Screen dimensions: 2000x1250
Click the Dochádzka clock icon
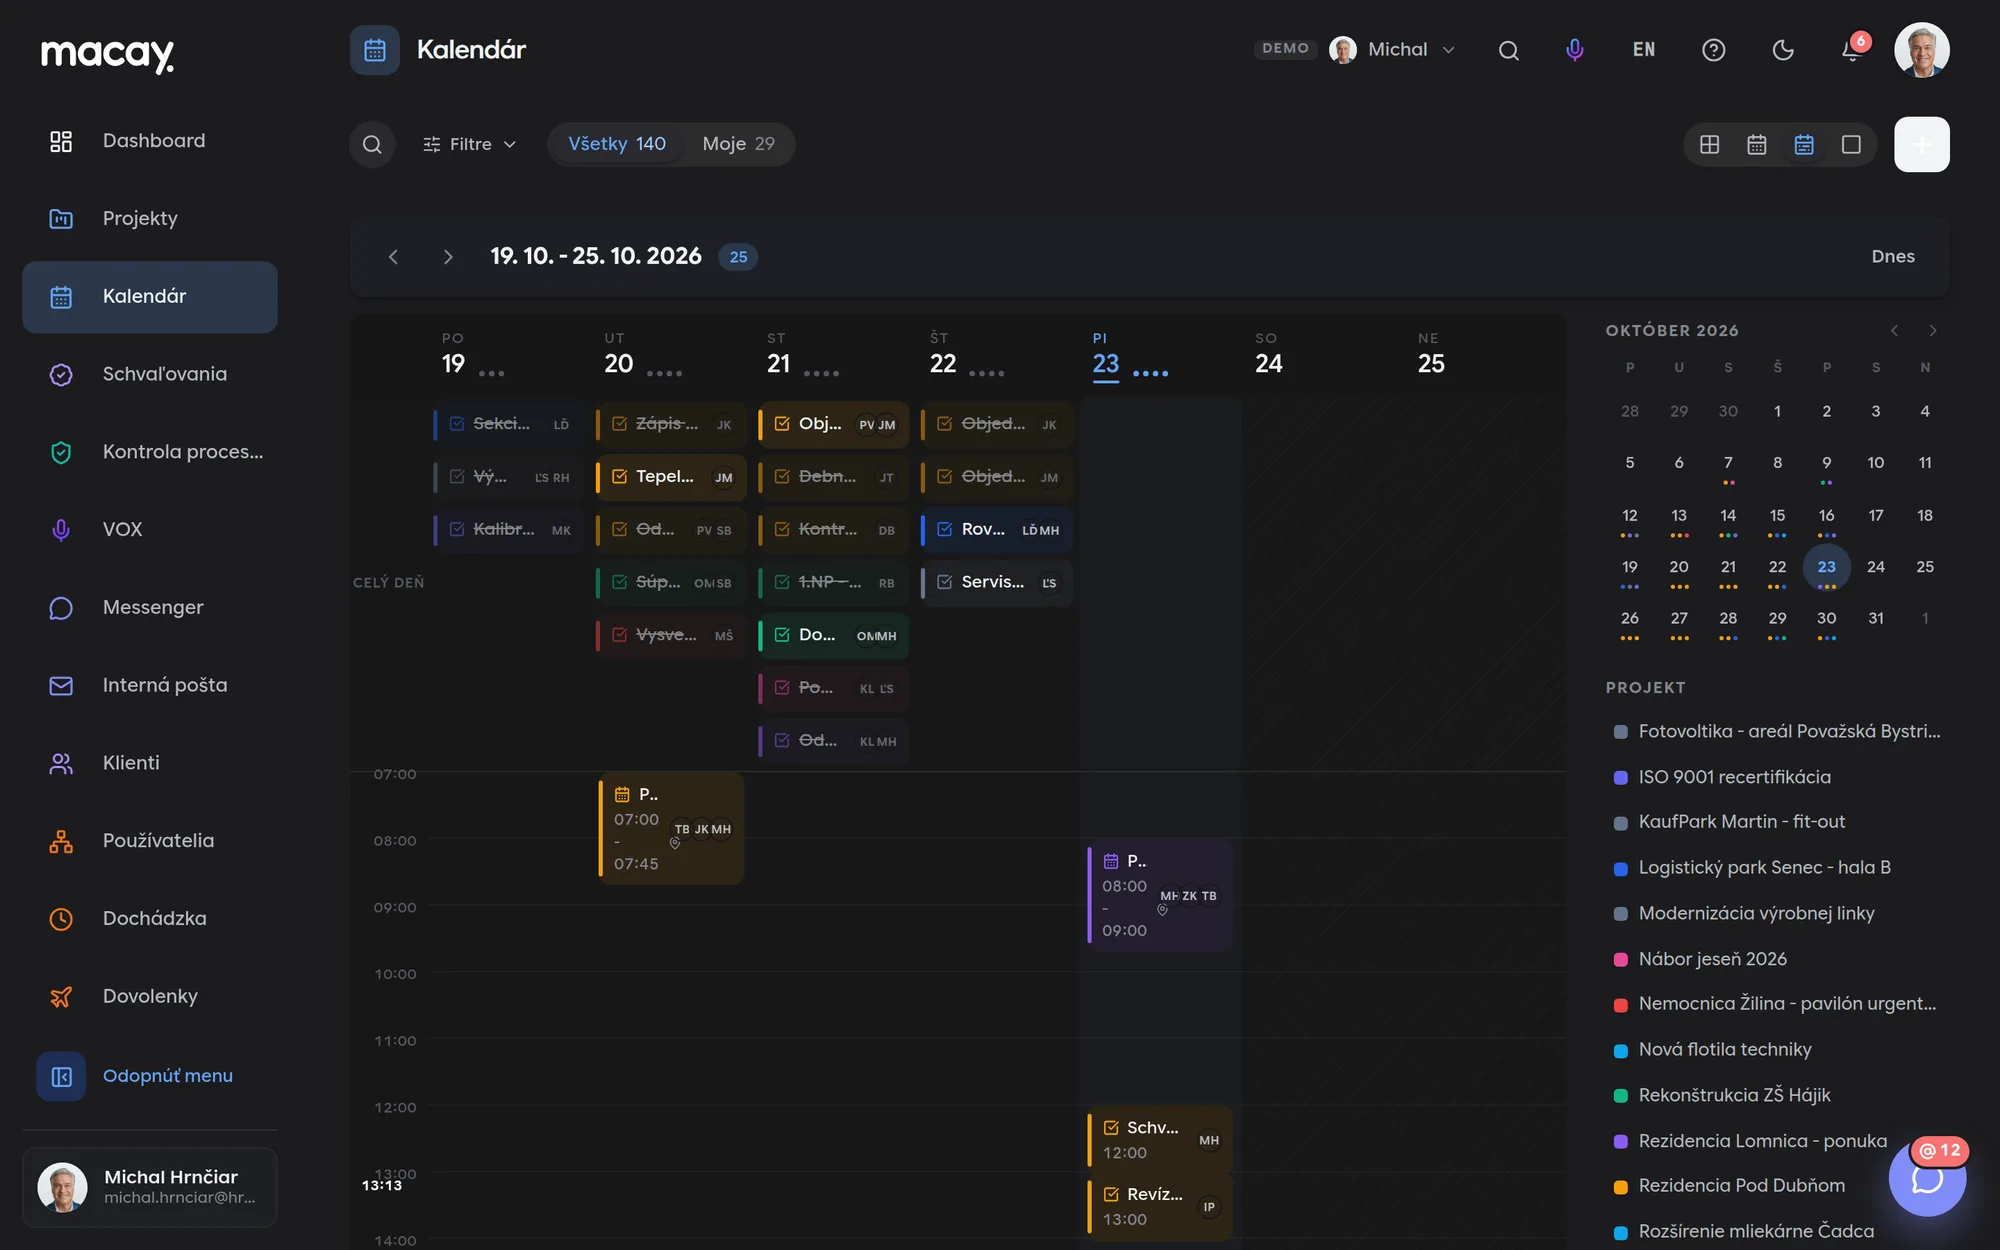tap(61, 919)
